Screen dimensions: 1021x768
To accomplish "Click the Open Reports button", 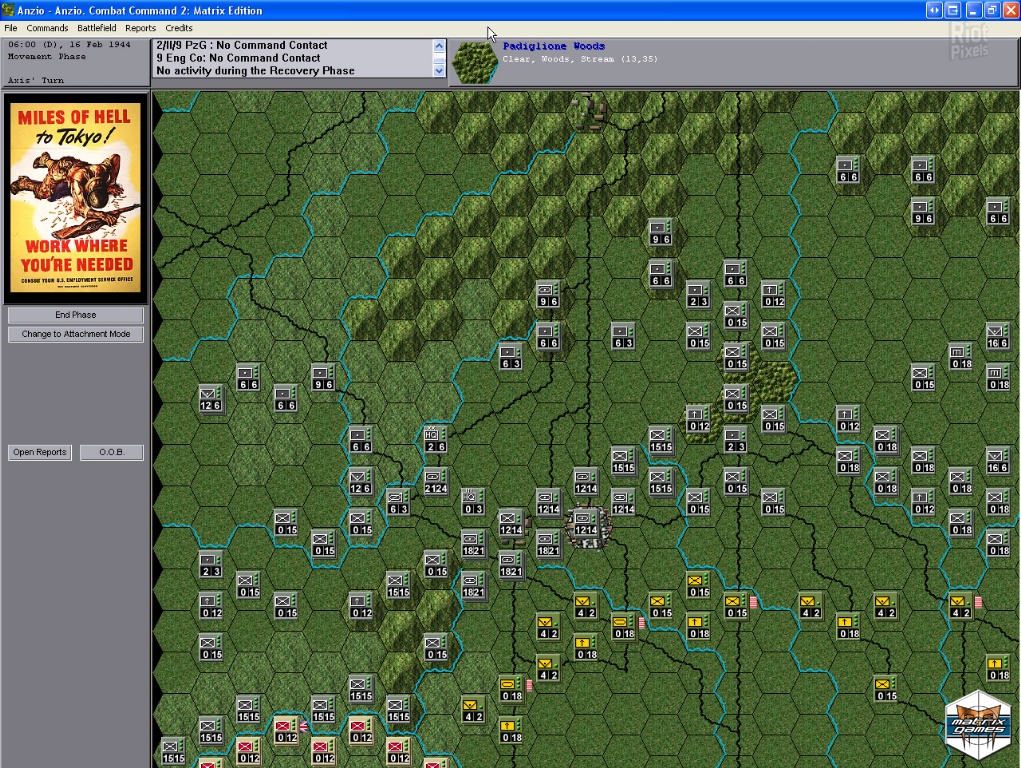I will point(40,452).
